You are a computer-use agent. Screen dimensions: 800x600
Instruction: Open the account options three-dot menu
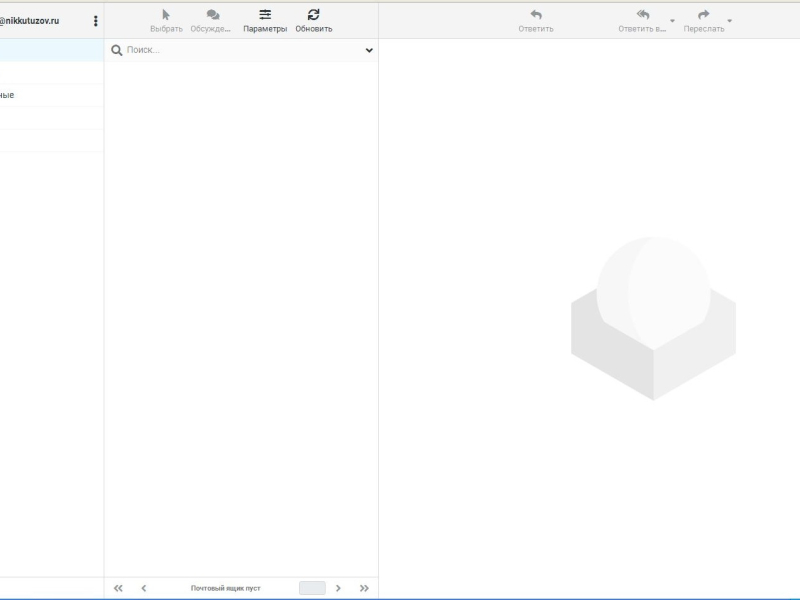(95, 21)
